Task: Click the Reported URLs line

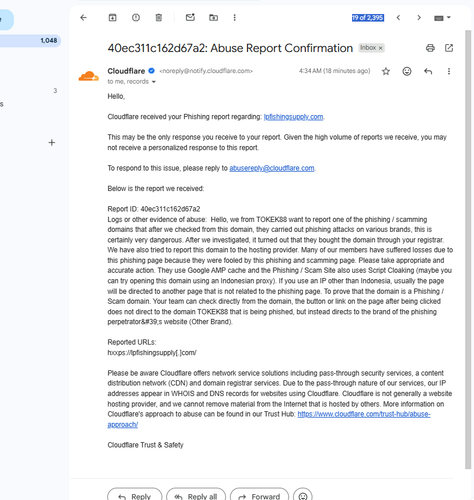Action: click(x=131, y=342)
